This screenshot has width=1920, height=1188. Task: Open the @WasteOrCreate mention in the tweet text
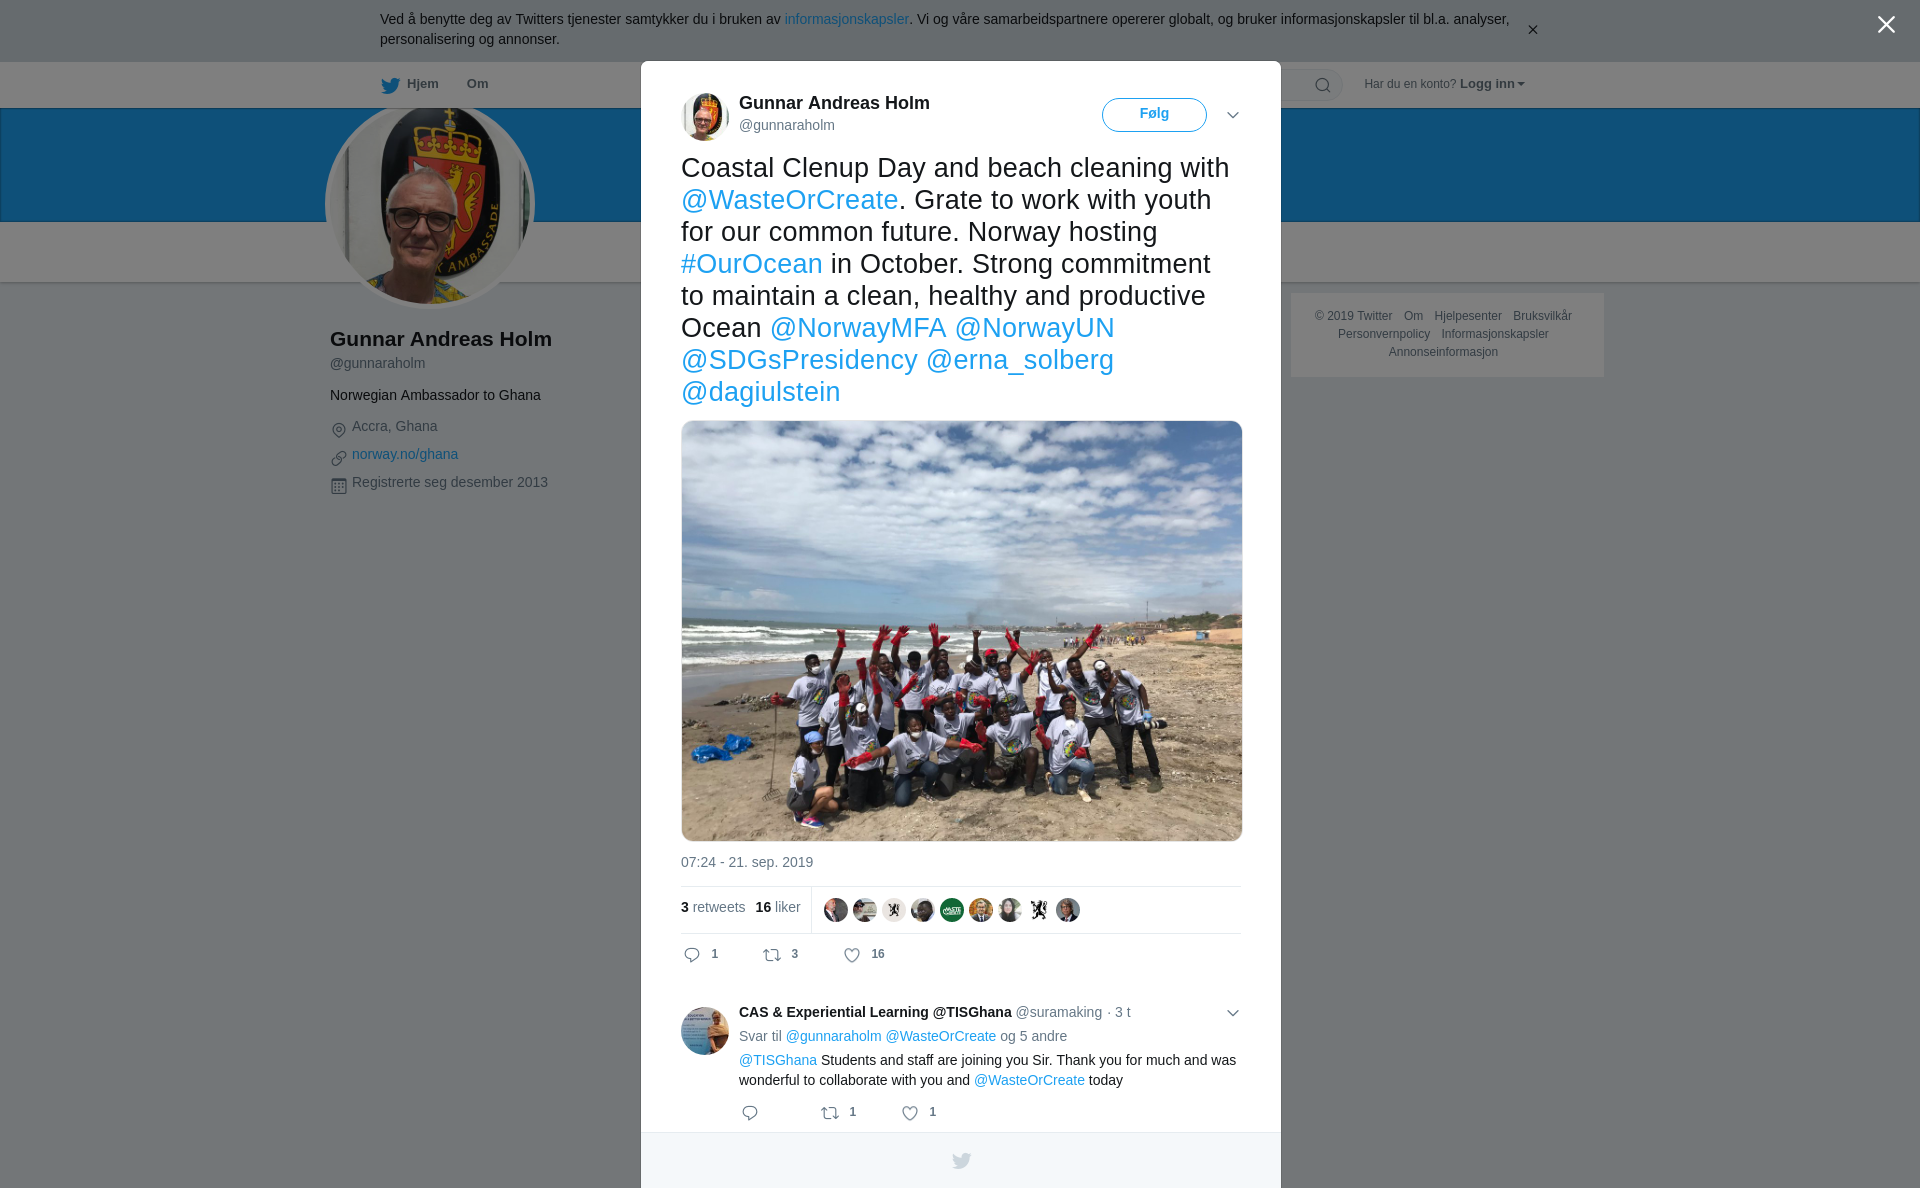(x=790, y=200)
